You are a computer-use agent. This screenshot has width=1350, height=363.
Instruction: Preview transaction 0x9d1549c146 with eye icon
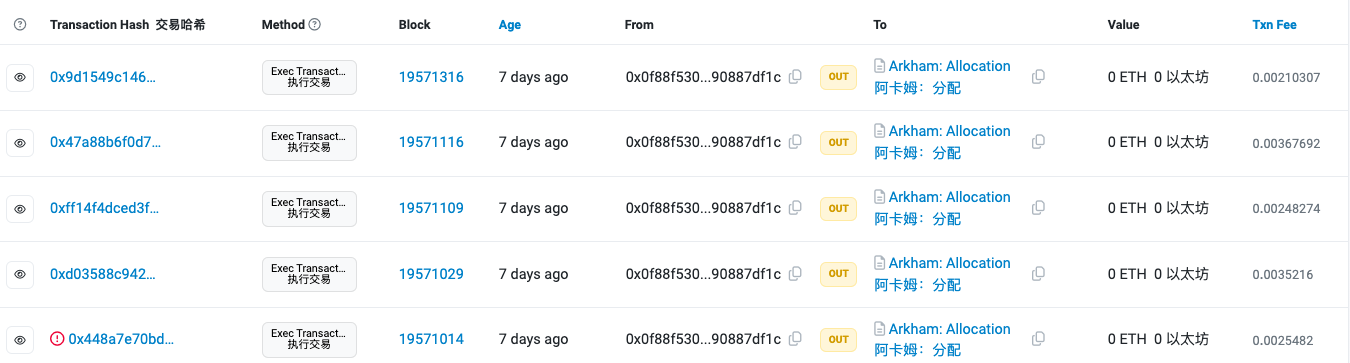coord(20,77)
